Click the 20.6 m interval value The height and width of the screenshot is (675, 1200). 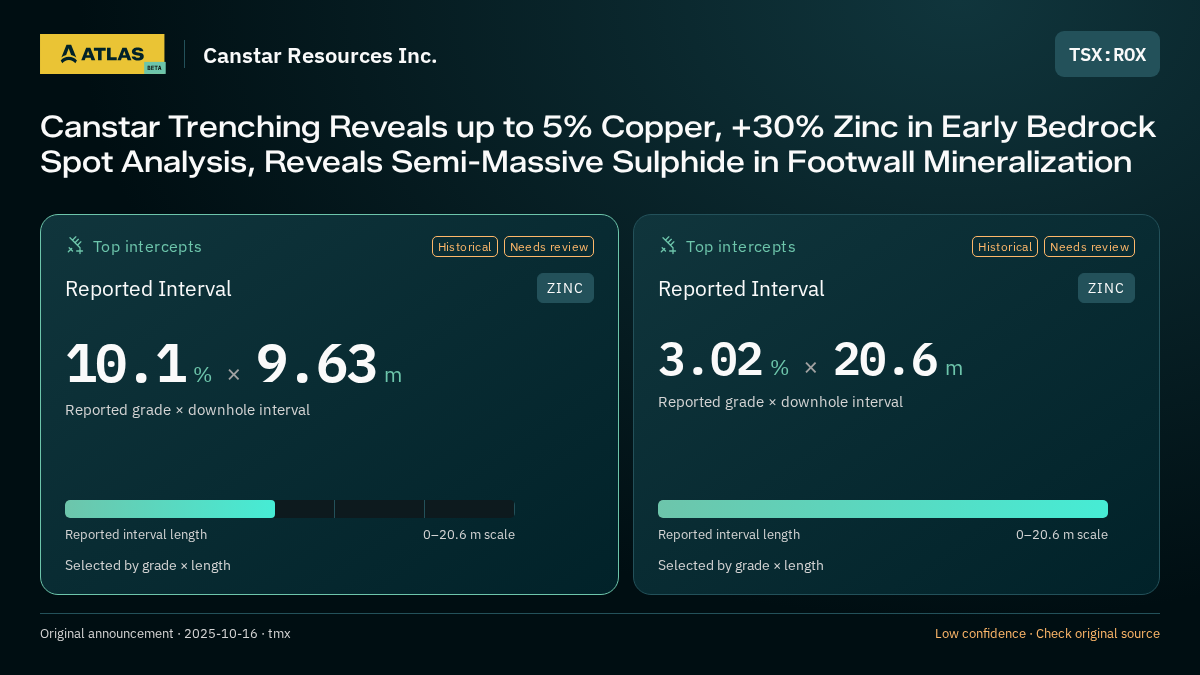898,361
